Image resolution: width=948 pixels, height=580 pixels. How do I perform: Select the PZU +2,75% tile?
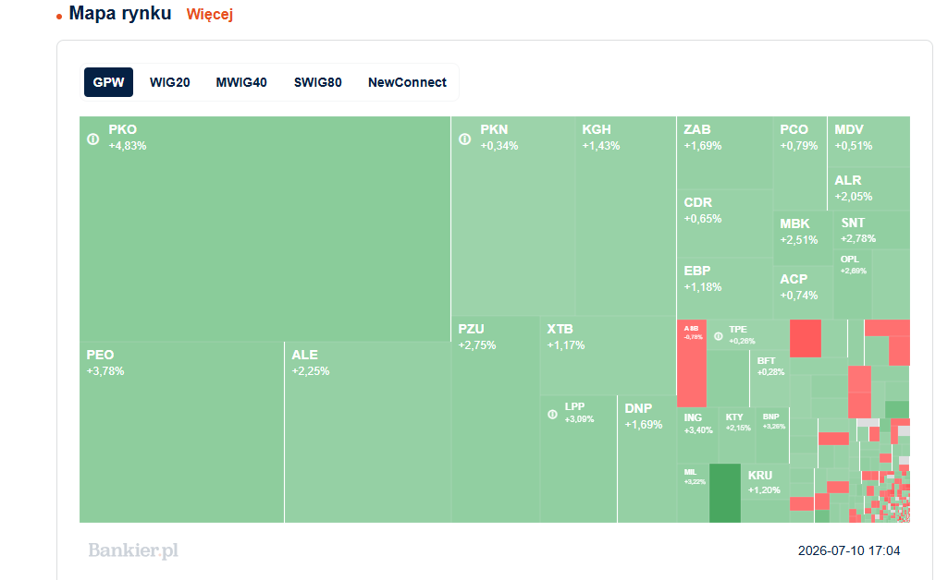pos(495,419)
